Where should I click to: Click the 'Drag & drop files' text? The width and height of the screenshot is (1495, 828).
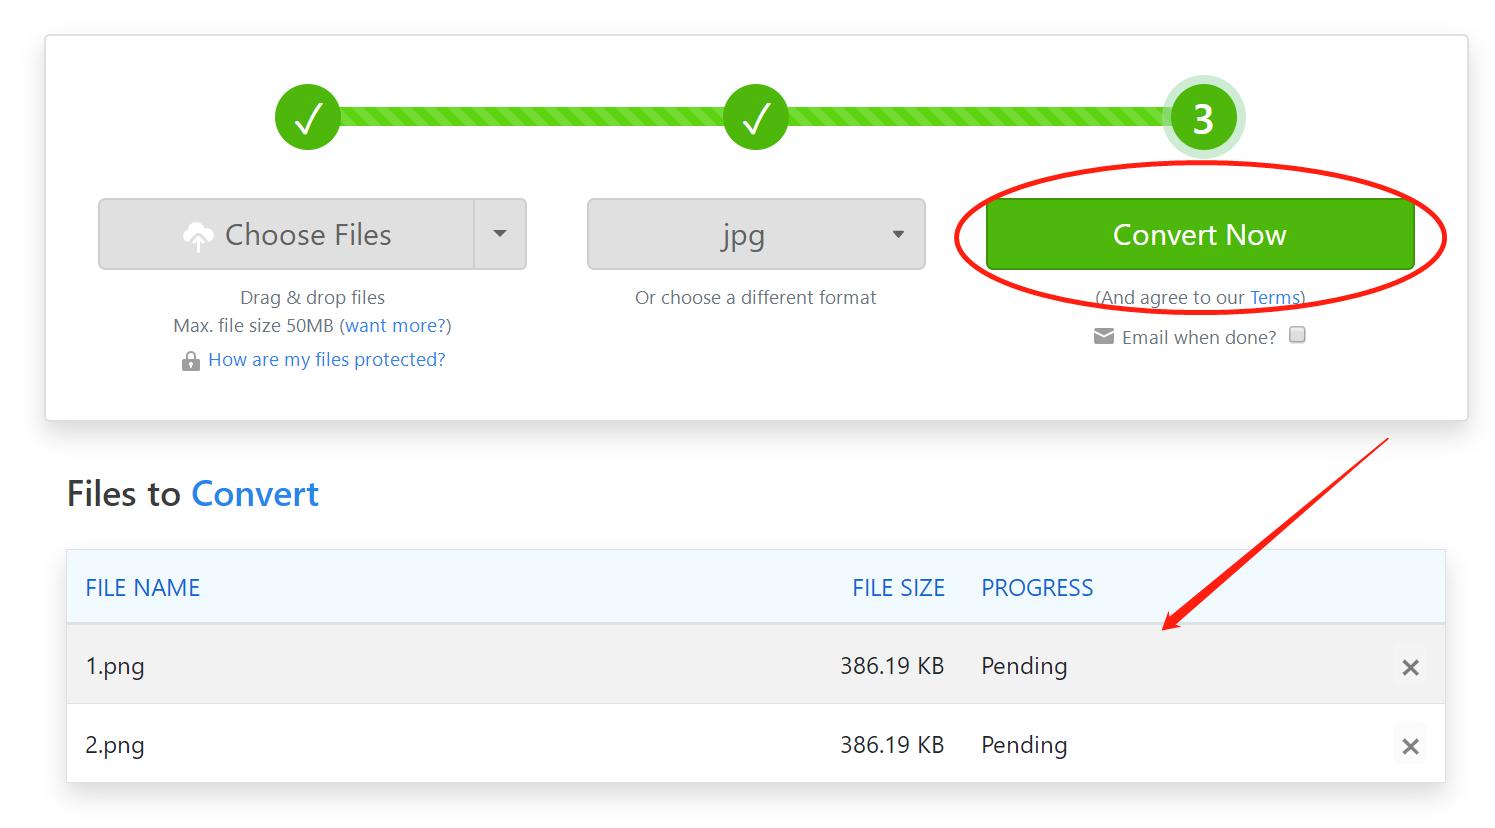point(312,297)
